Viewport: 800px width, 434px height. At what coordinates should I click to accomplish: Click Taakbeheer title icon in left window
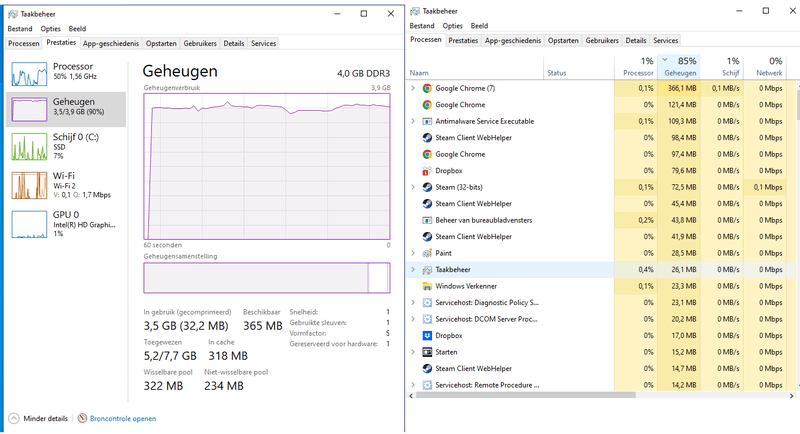13,14
